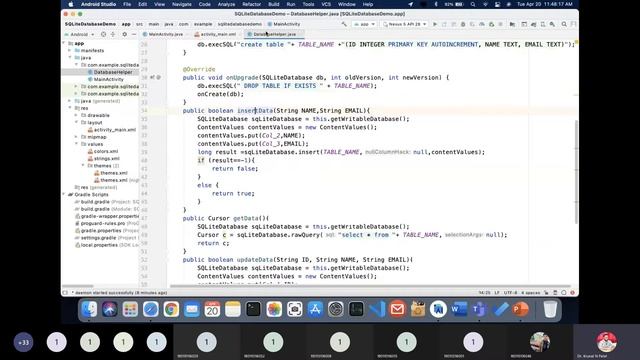Open Notes from the Dock
This screenshot has width=640, height=360.
(x=233, y=309)
